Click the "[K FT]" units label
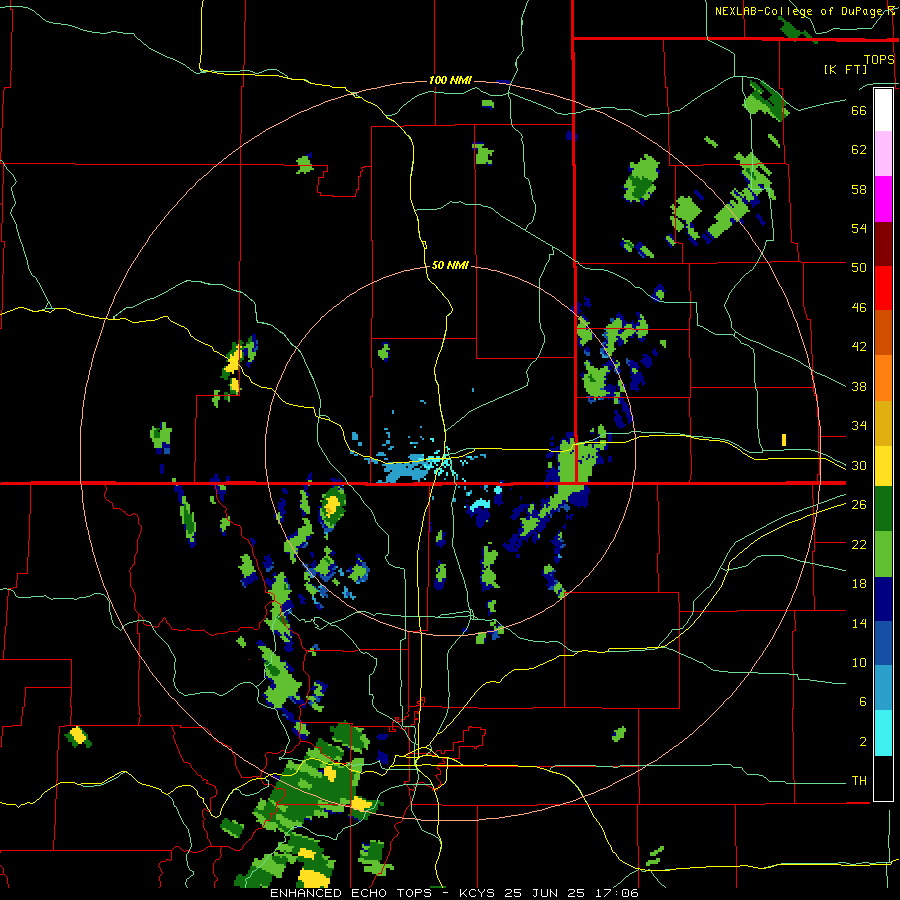The height and width of the screenshot is (900, 900). pyautogui.click(x=845, y=69)
